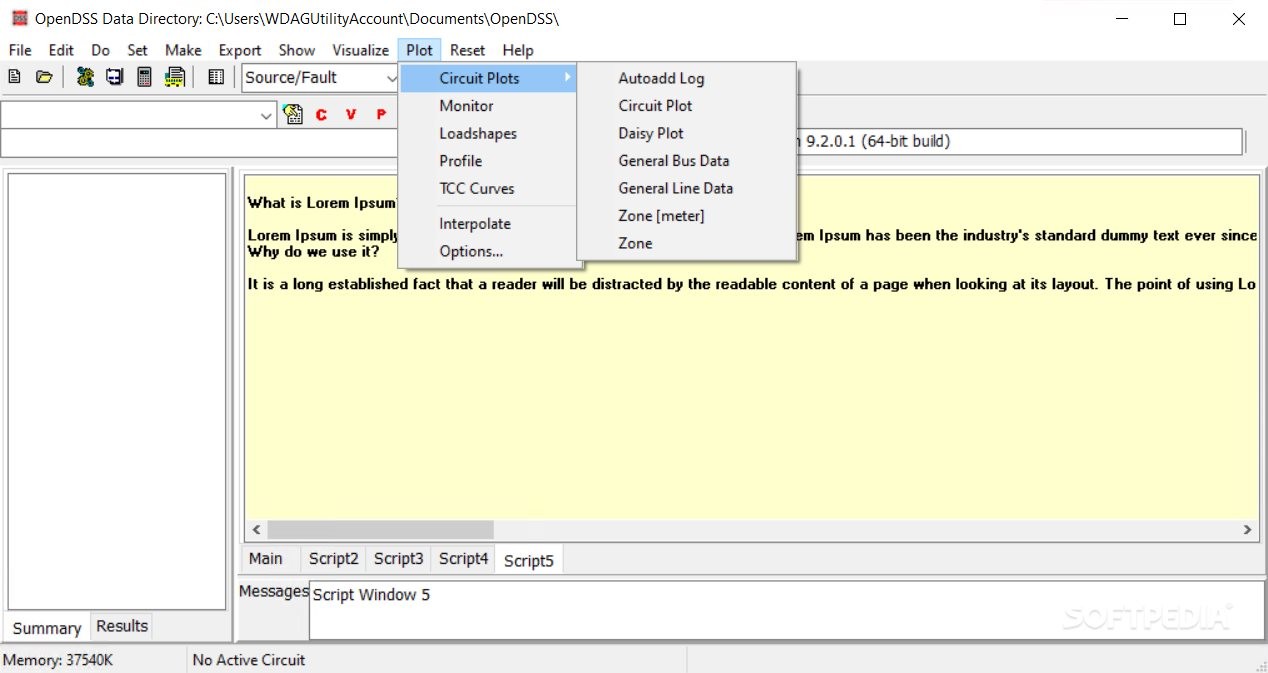This screenshot has width=1268, height=673.
Task: Choose the plain Zone submenu item
Action: coord(687,243)
